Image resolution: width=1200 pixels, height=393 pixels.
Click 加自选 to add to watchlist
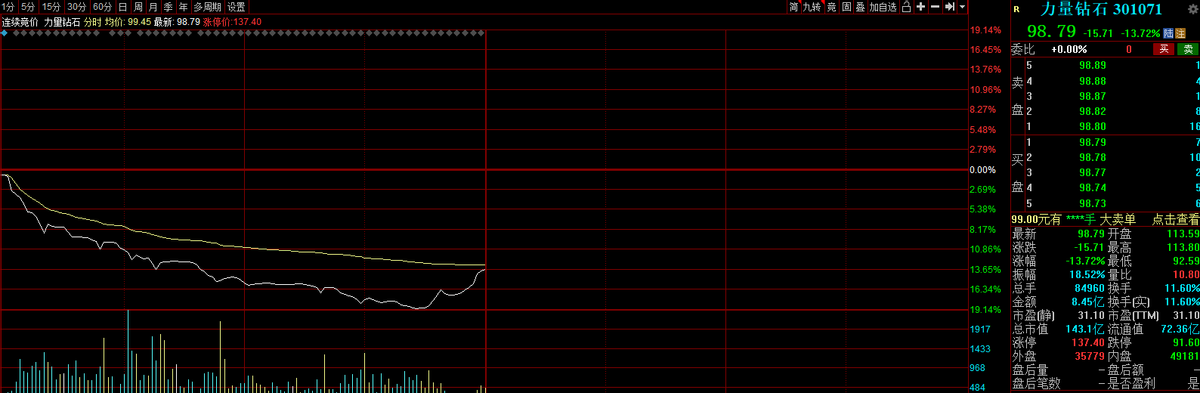click(x=883, y=6)
